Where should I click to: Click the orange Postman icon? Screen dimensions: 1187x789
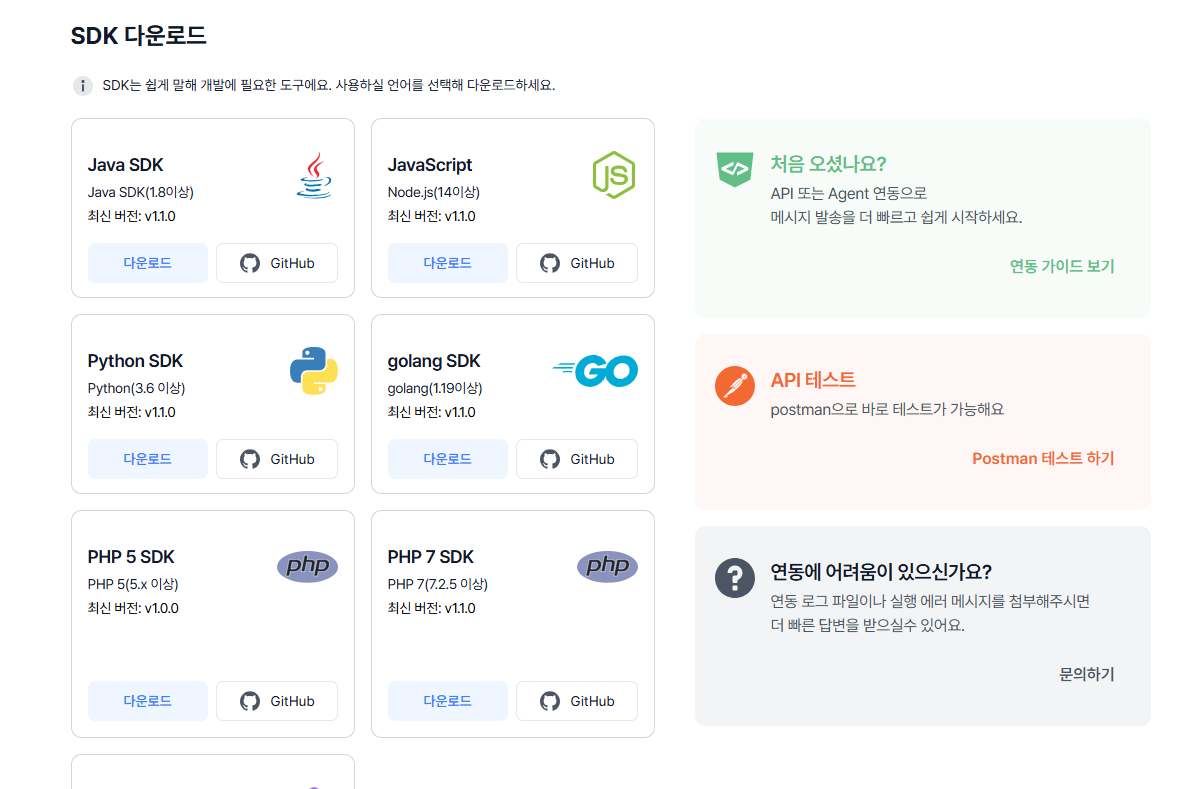735,386
